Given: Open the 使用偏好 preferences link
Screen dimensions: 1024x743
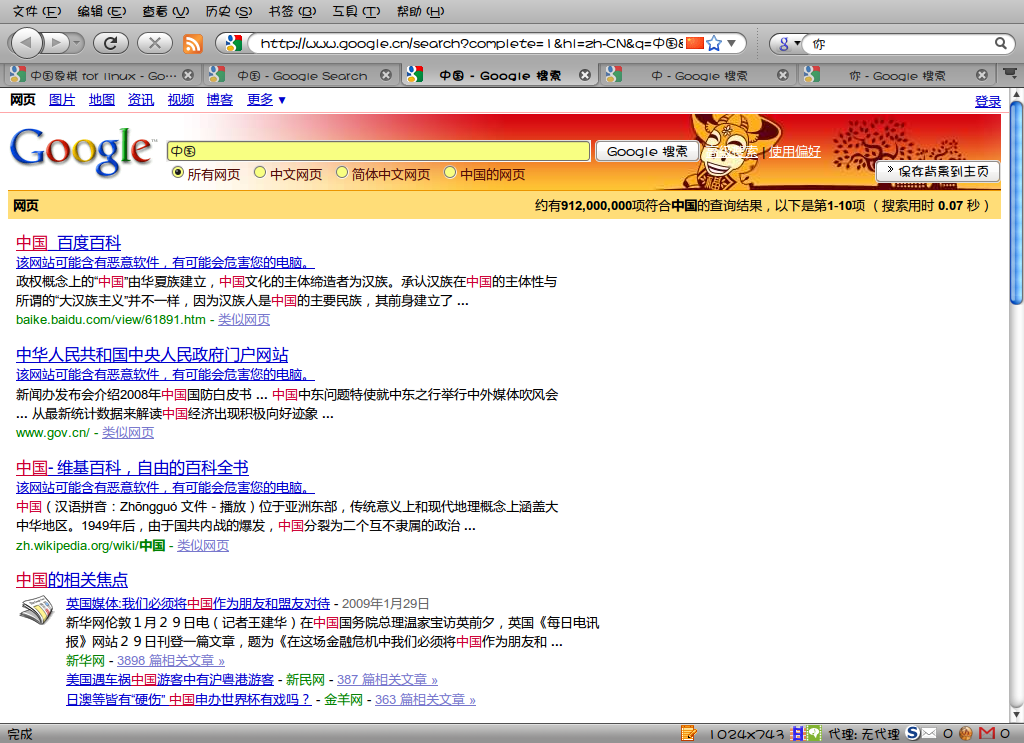Looking at the screenshot, I should 795,151.
